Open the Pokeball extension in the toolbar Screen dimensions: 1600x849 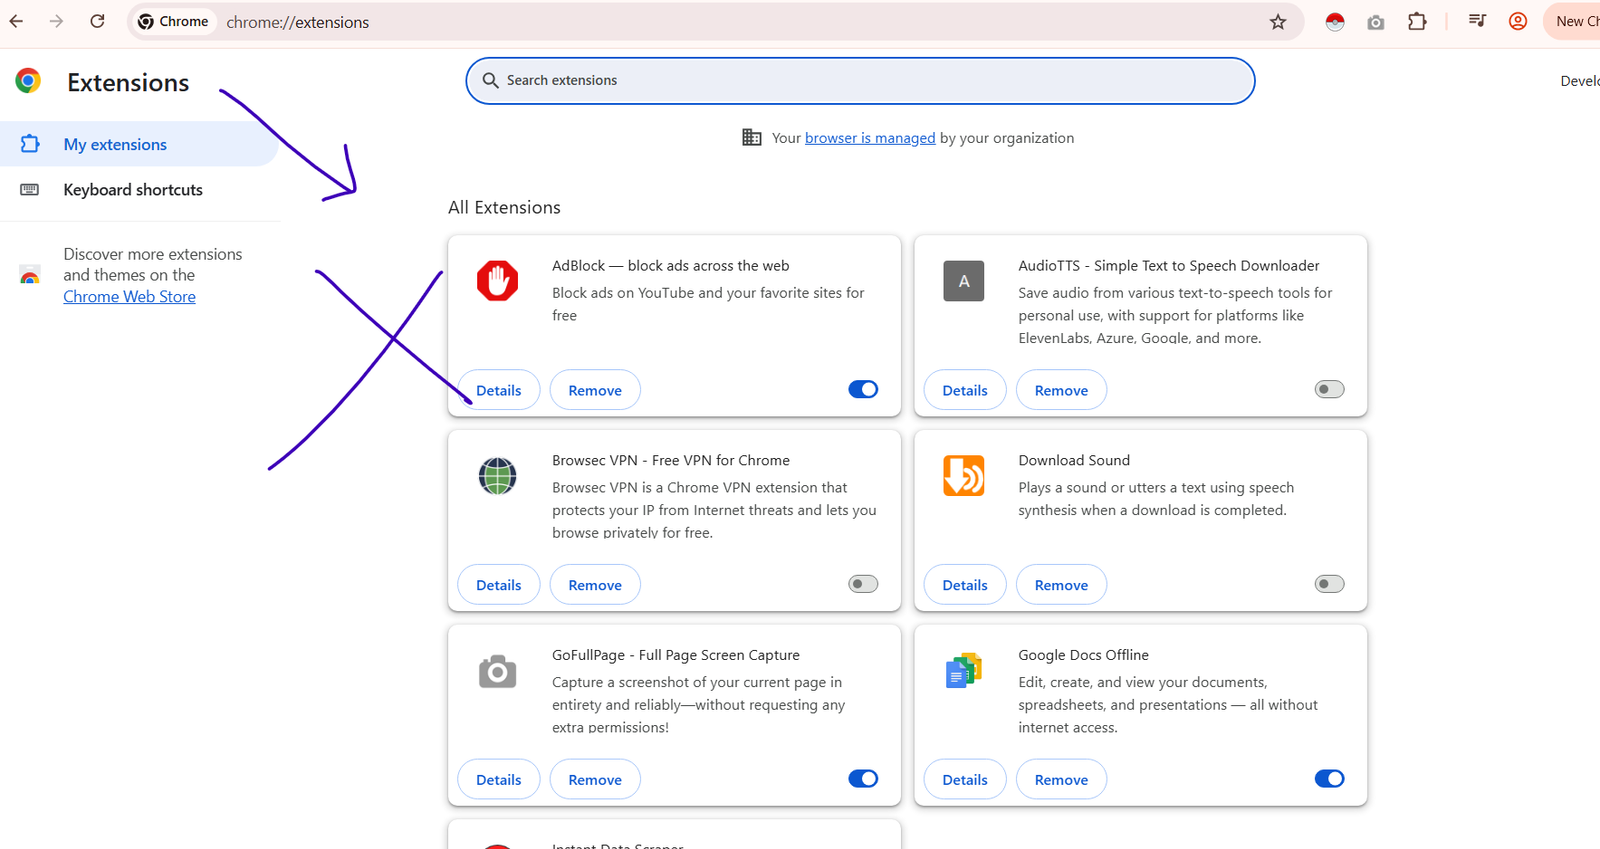(1335, 22)
